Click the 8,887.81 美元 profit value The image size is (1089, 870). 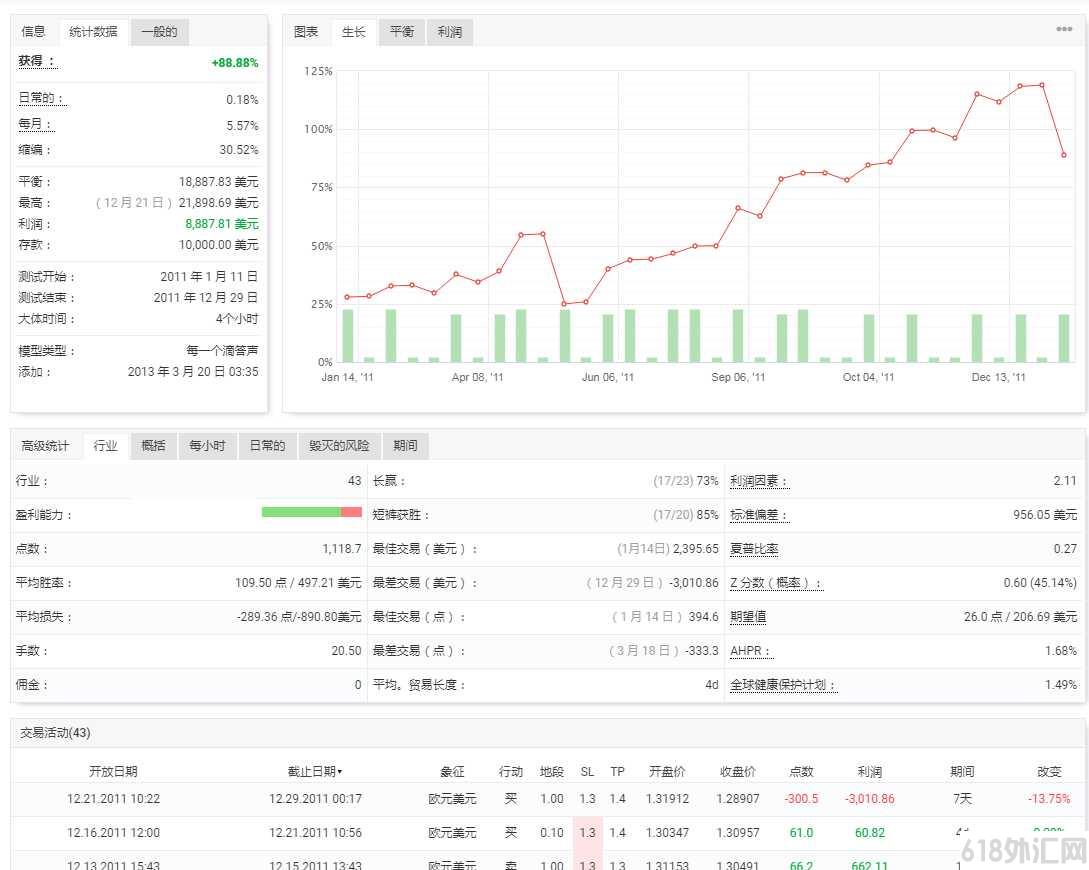222,224
